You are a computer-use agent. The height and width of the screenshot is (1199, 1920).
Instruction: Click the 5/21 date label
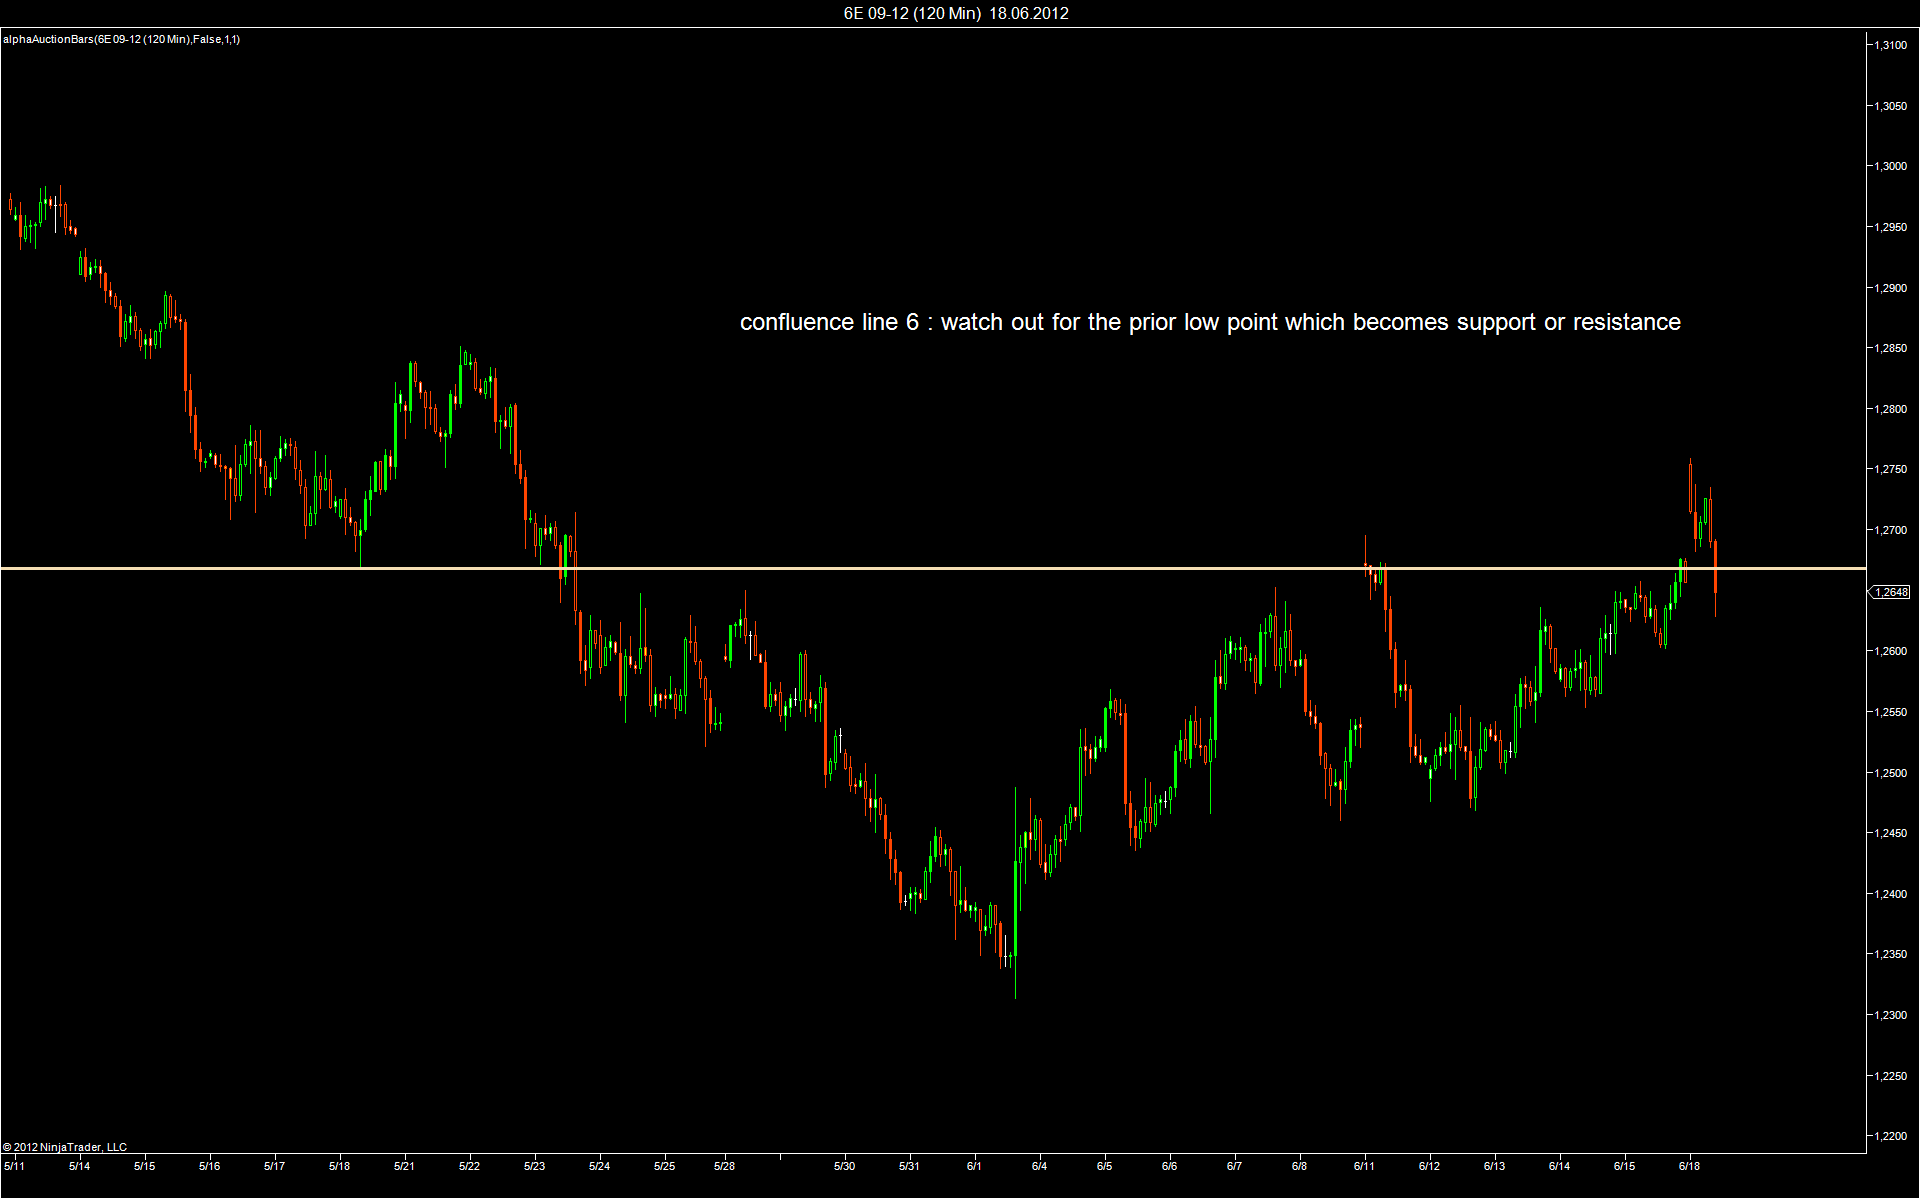pyautogui.click(x=404, y=1166)
